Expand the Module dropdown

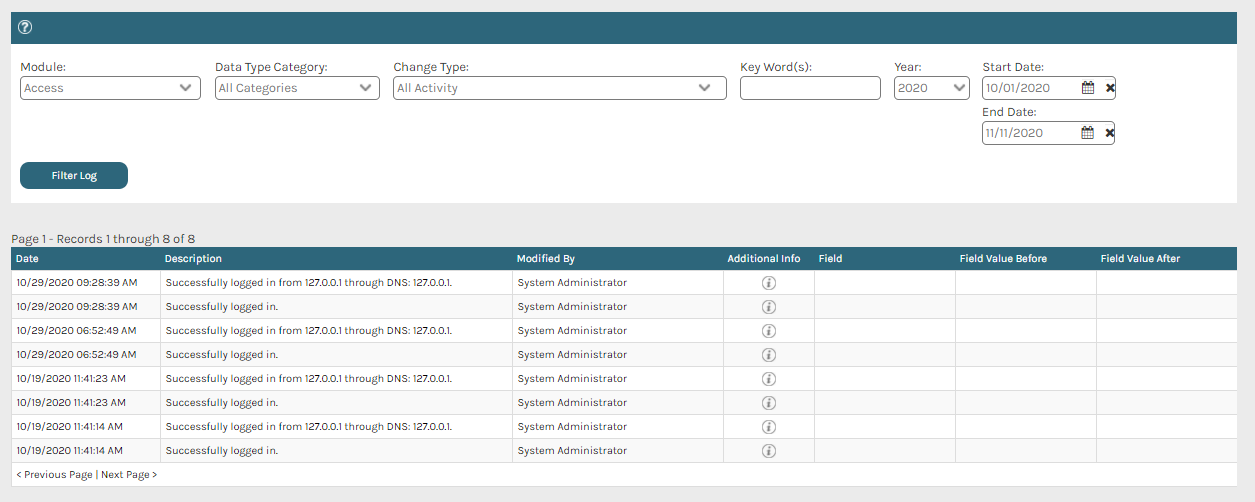tap(110, 88)
